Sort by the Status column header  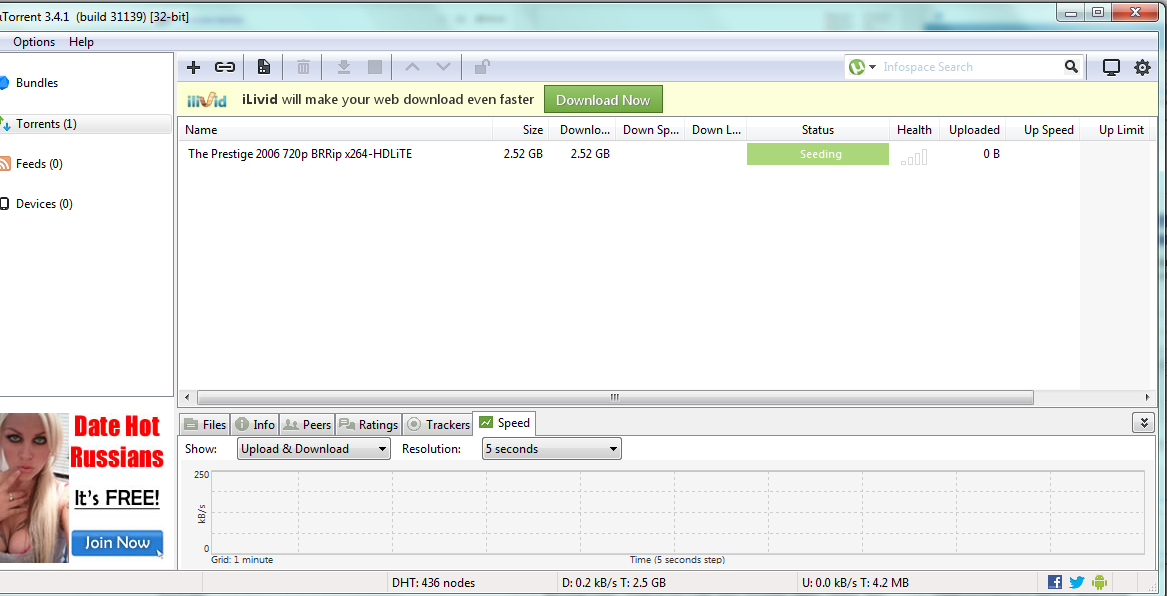[x=817, y=129]
